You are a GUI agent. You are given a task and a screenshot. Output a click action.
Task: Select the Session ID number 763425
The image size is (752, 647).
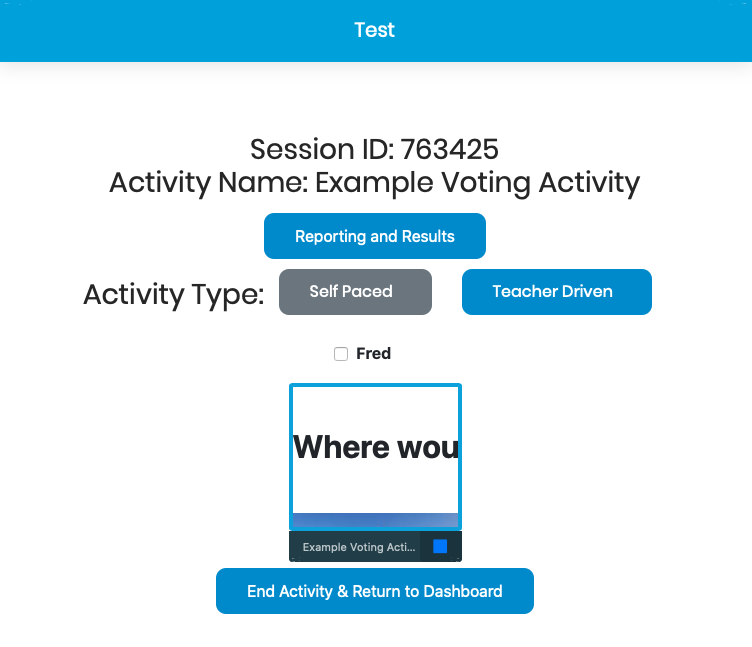pos(449,149)
